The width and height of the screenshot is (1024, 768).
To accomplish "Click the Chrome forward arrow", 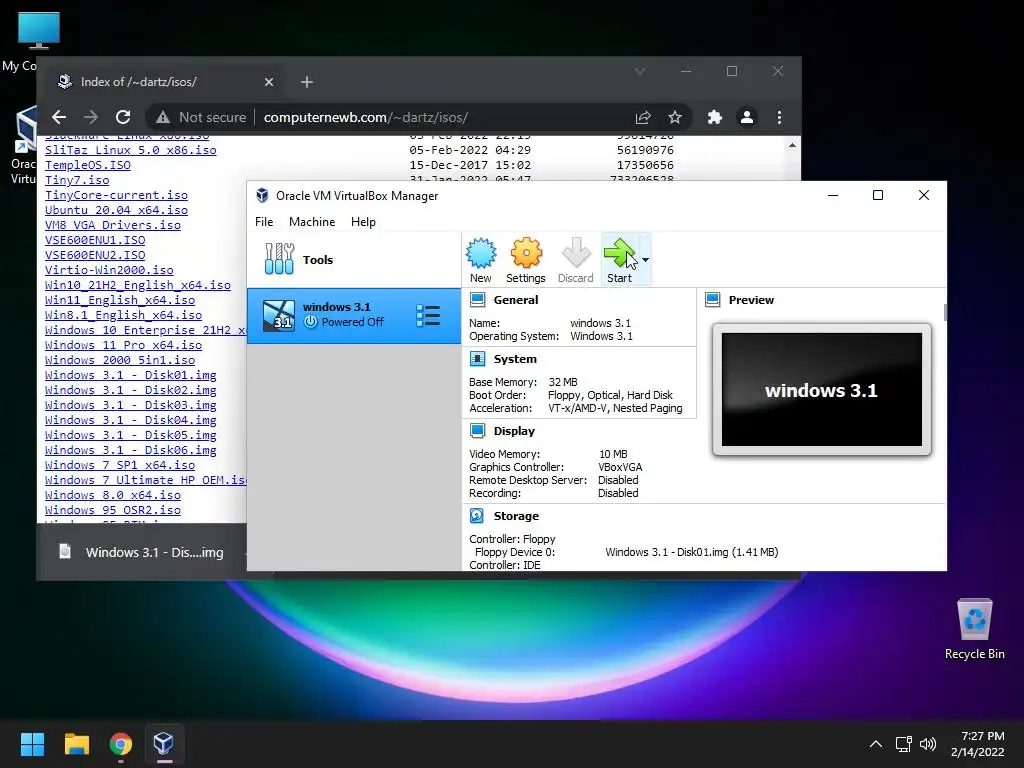I will click(x=91, y=118).
